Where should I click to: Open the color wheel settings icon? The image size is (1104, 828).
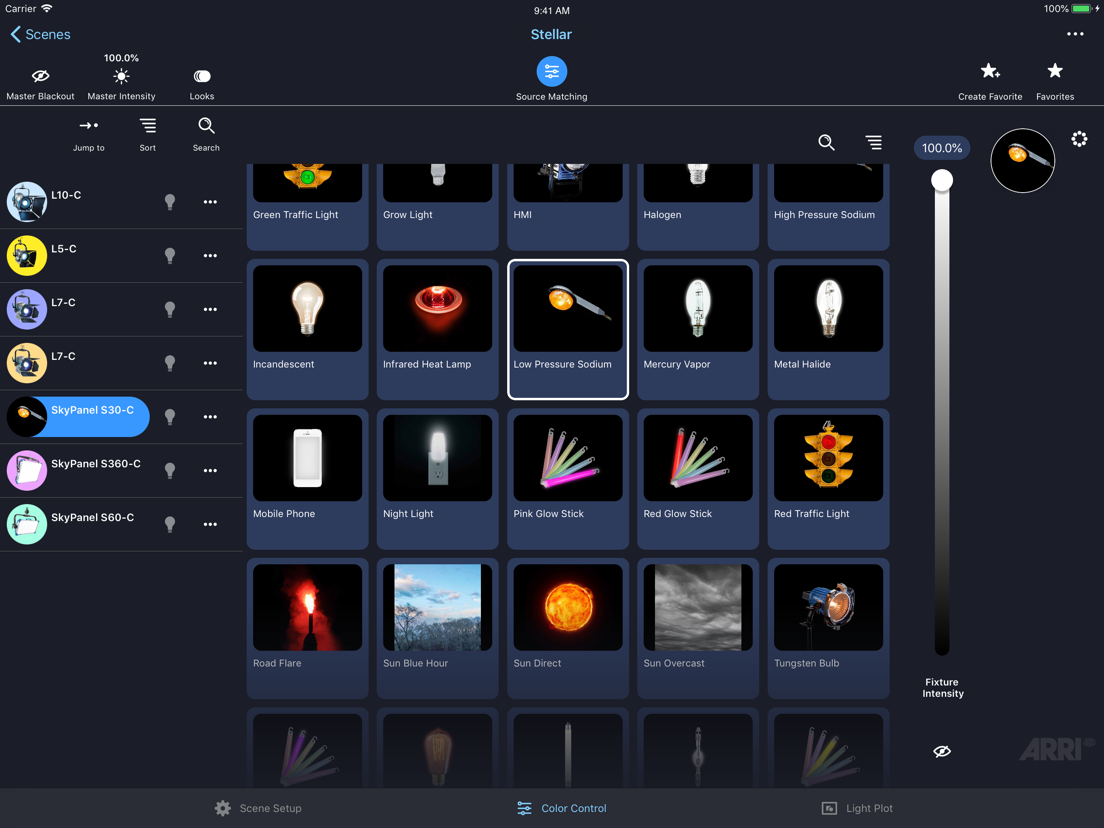pos(1079,139)
